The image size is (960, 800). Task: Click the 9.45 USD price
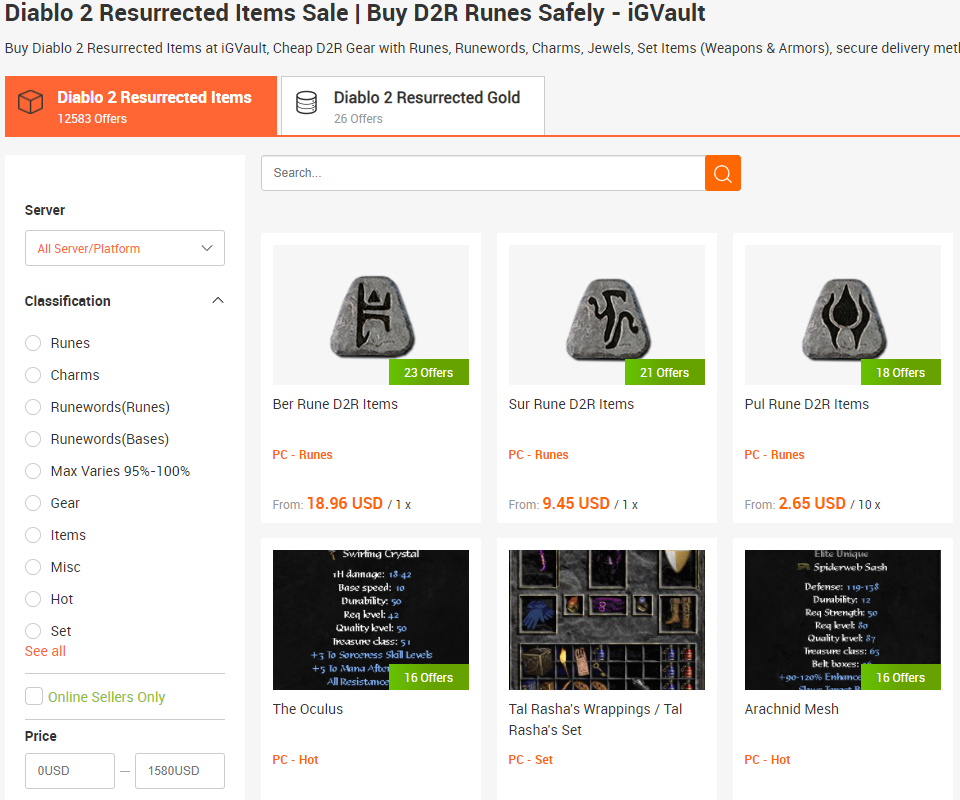pyautogui.click(x=576, y=503)
